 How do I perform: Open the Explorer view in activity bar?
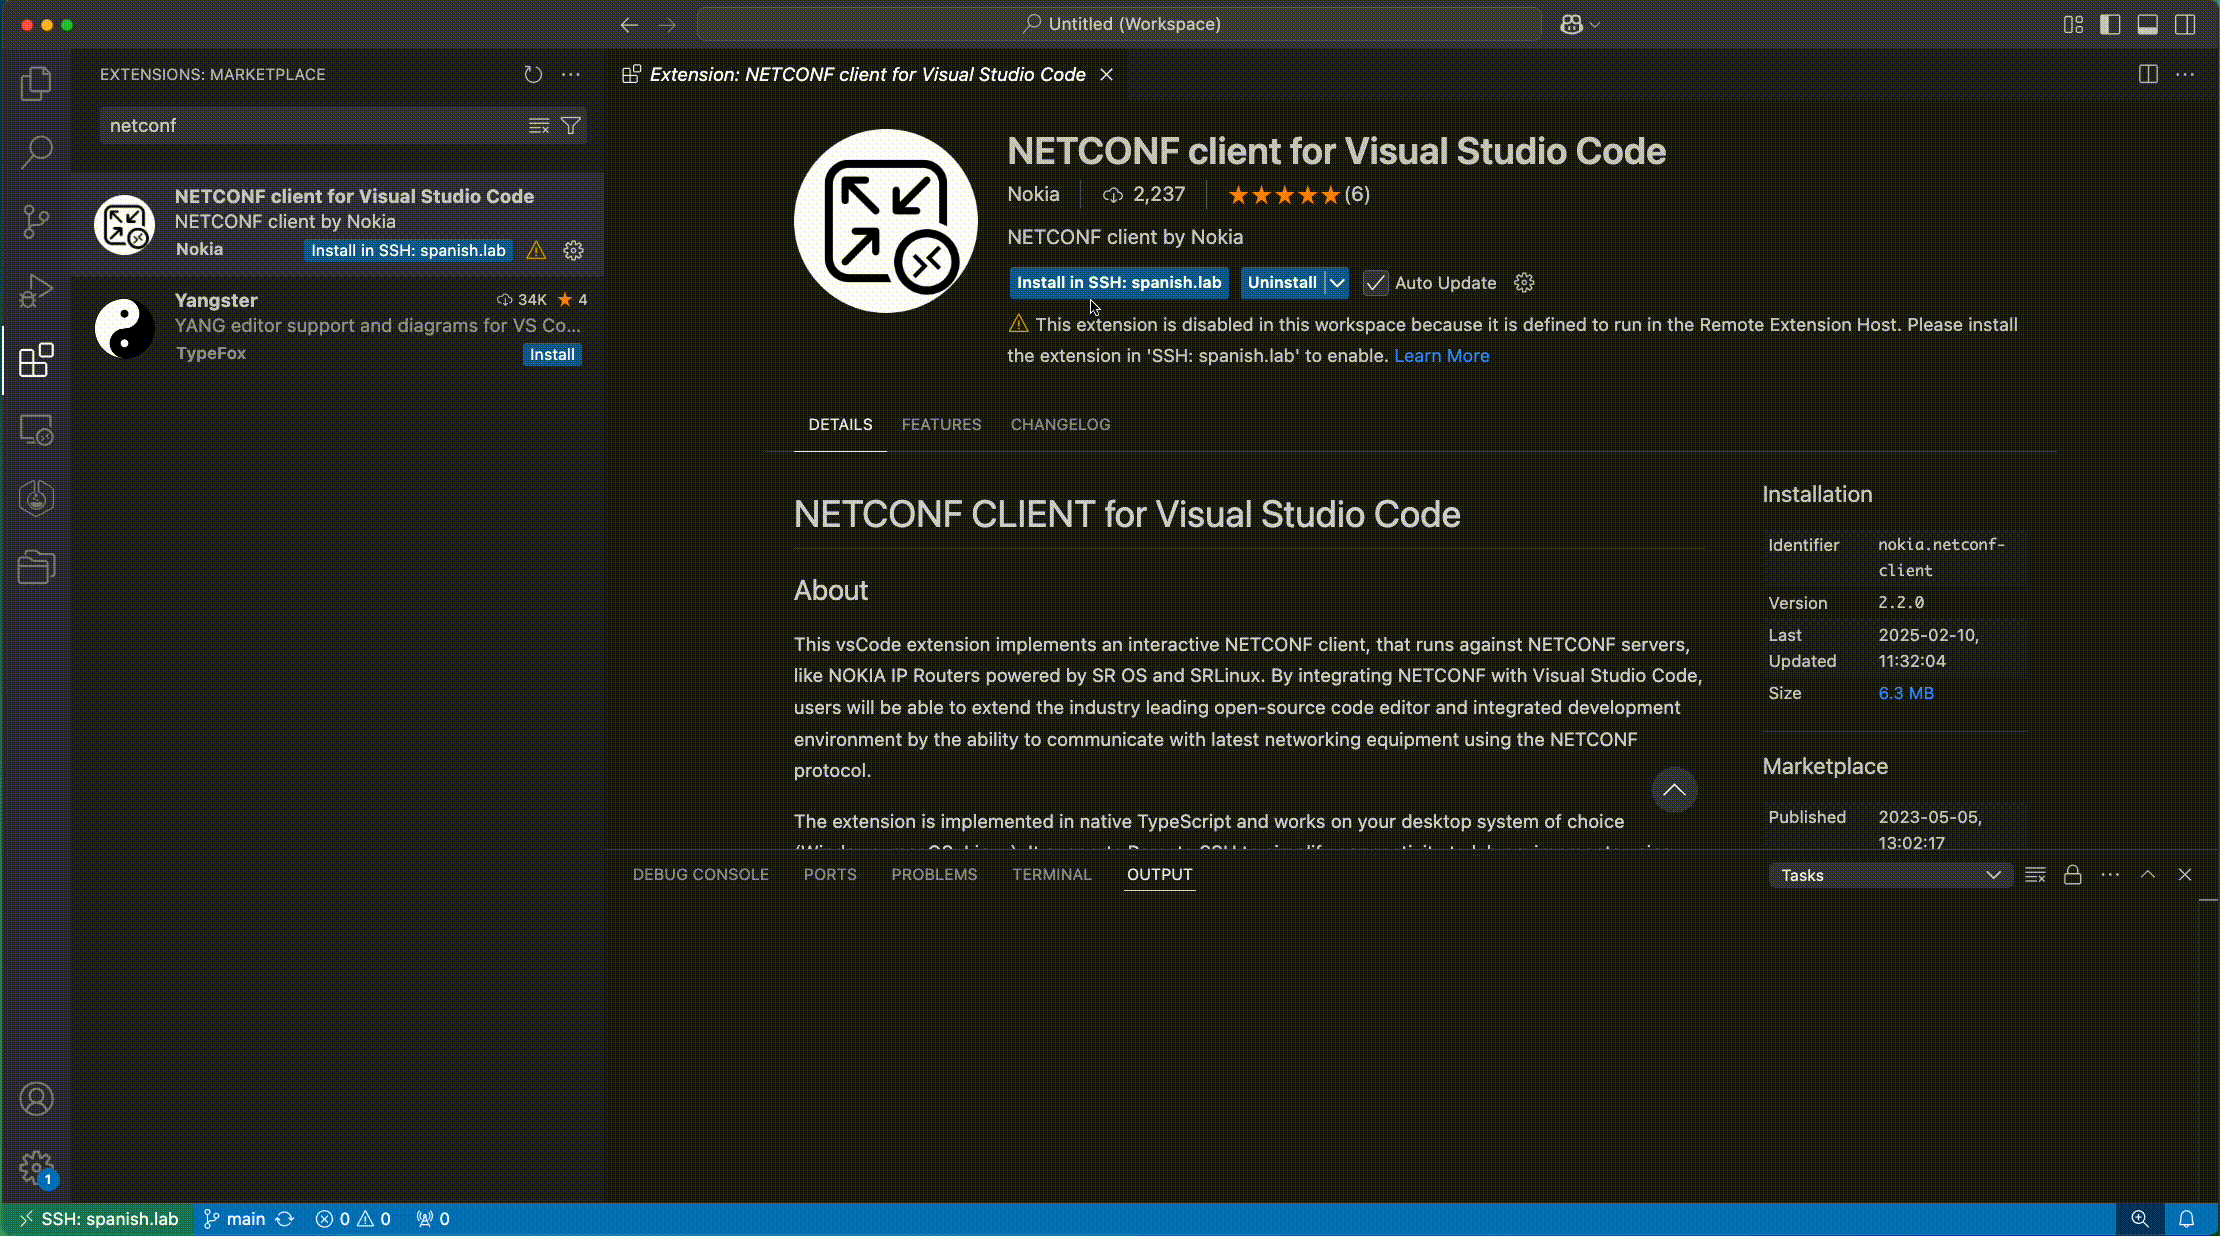(x=36, y=84)
